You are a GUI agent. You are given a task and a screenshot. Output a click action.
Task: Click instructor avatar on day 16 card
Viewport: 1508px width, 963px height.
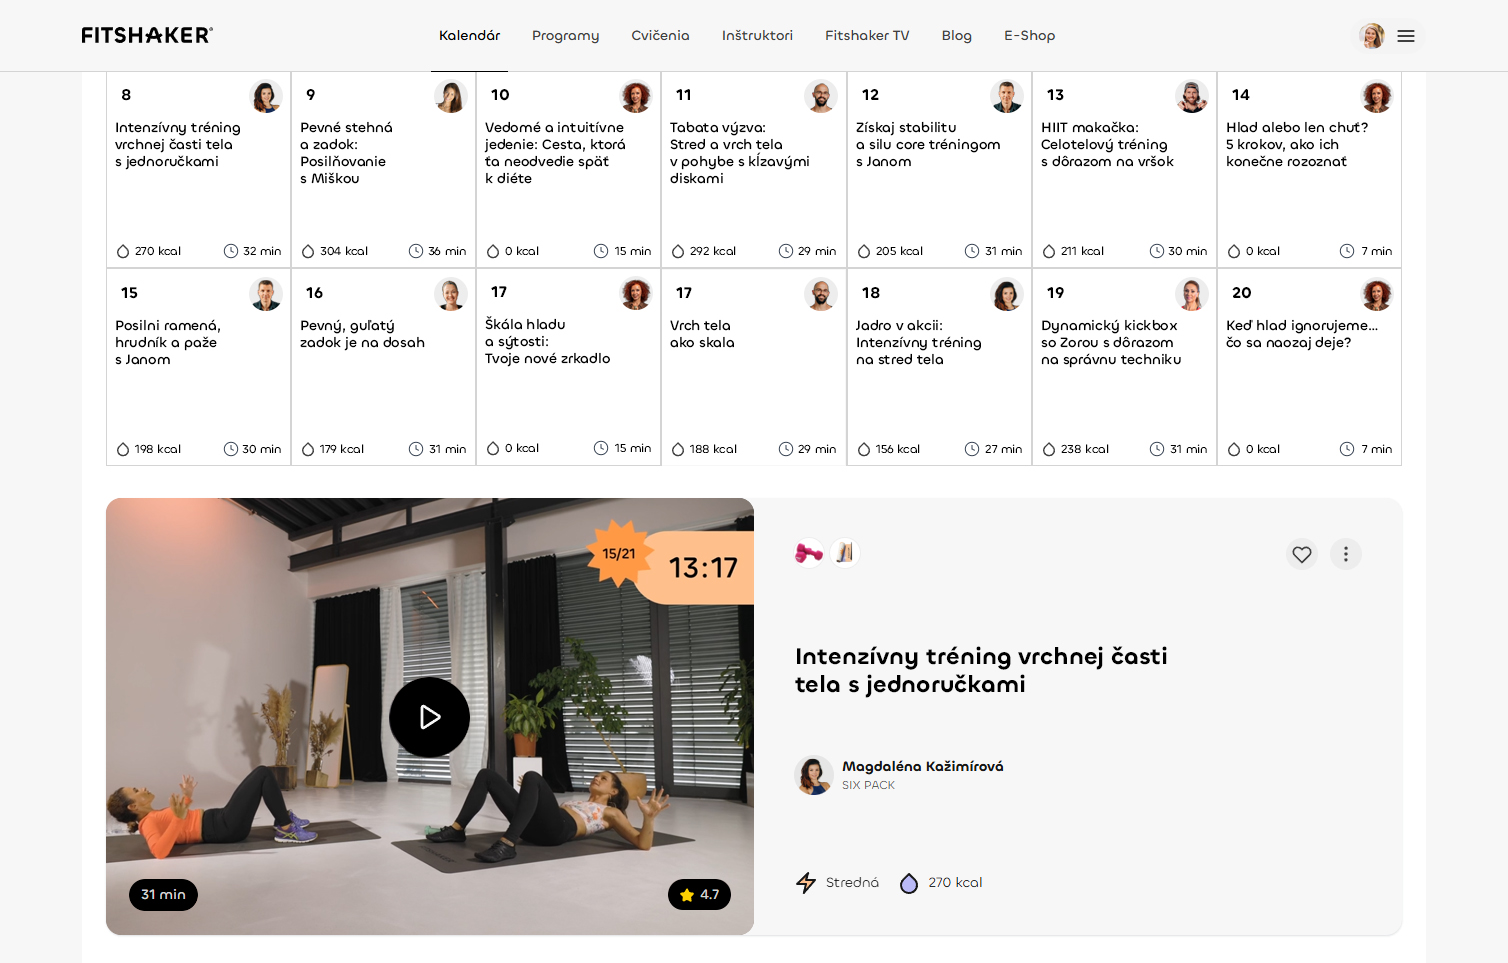click(x=451, y=295)
